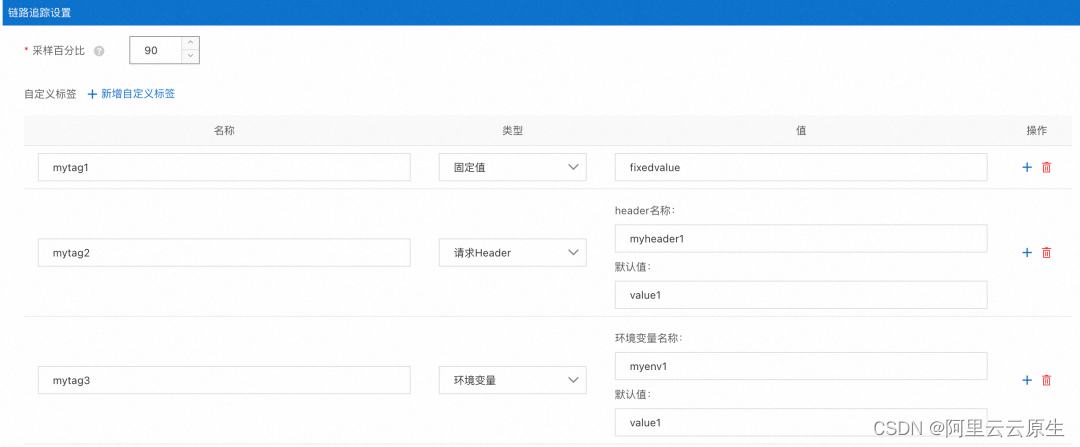Click the 操作 column header

pyautogui.click(x=1037, y=130)
